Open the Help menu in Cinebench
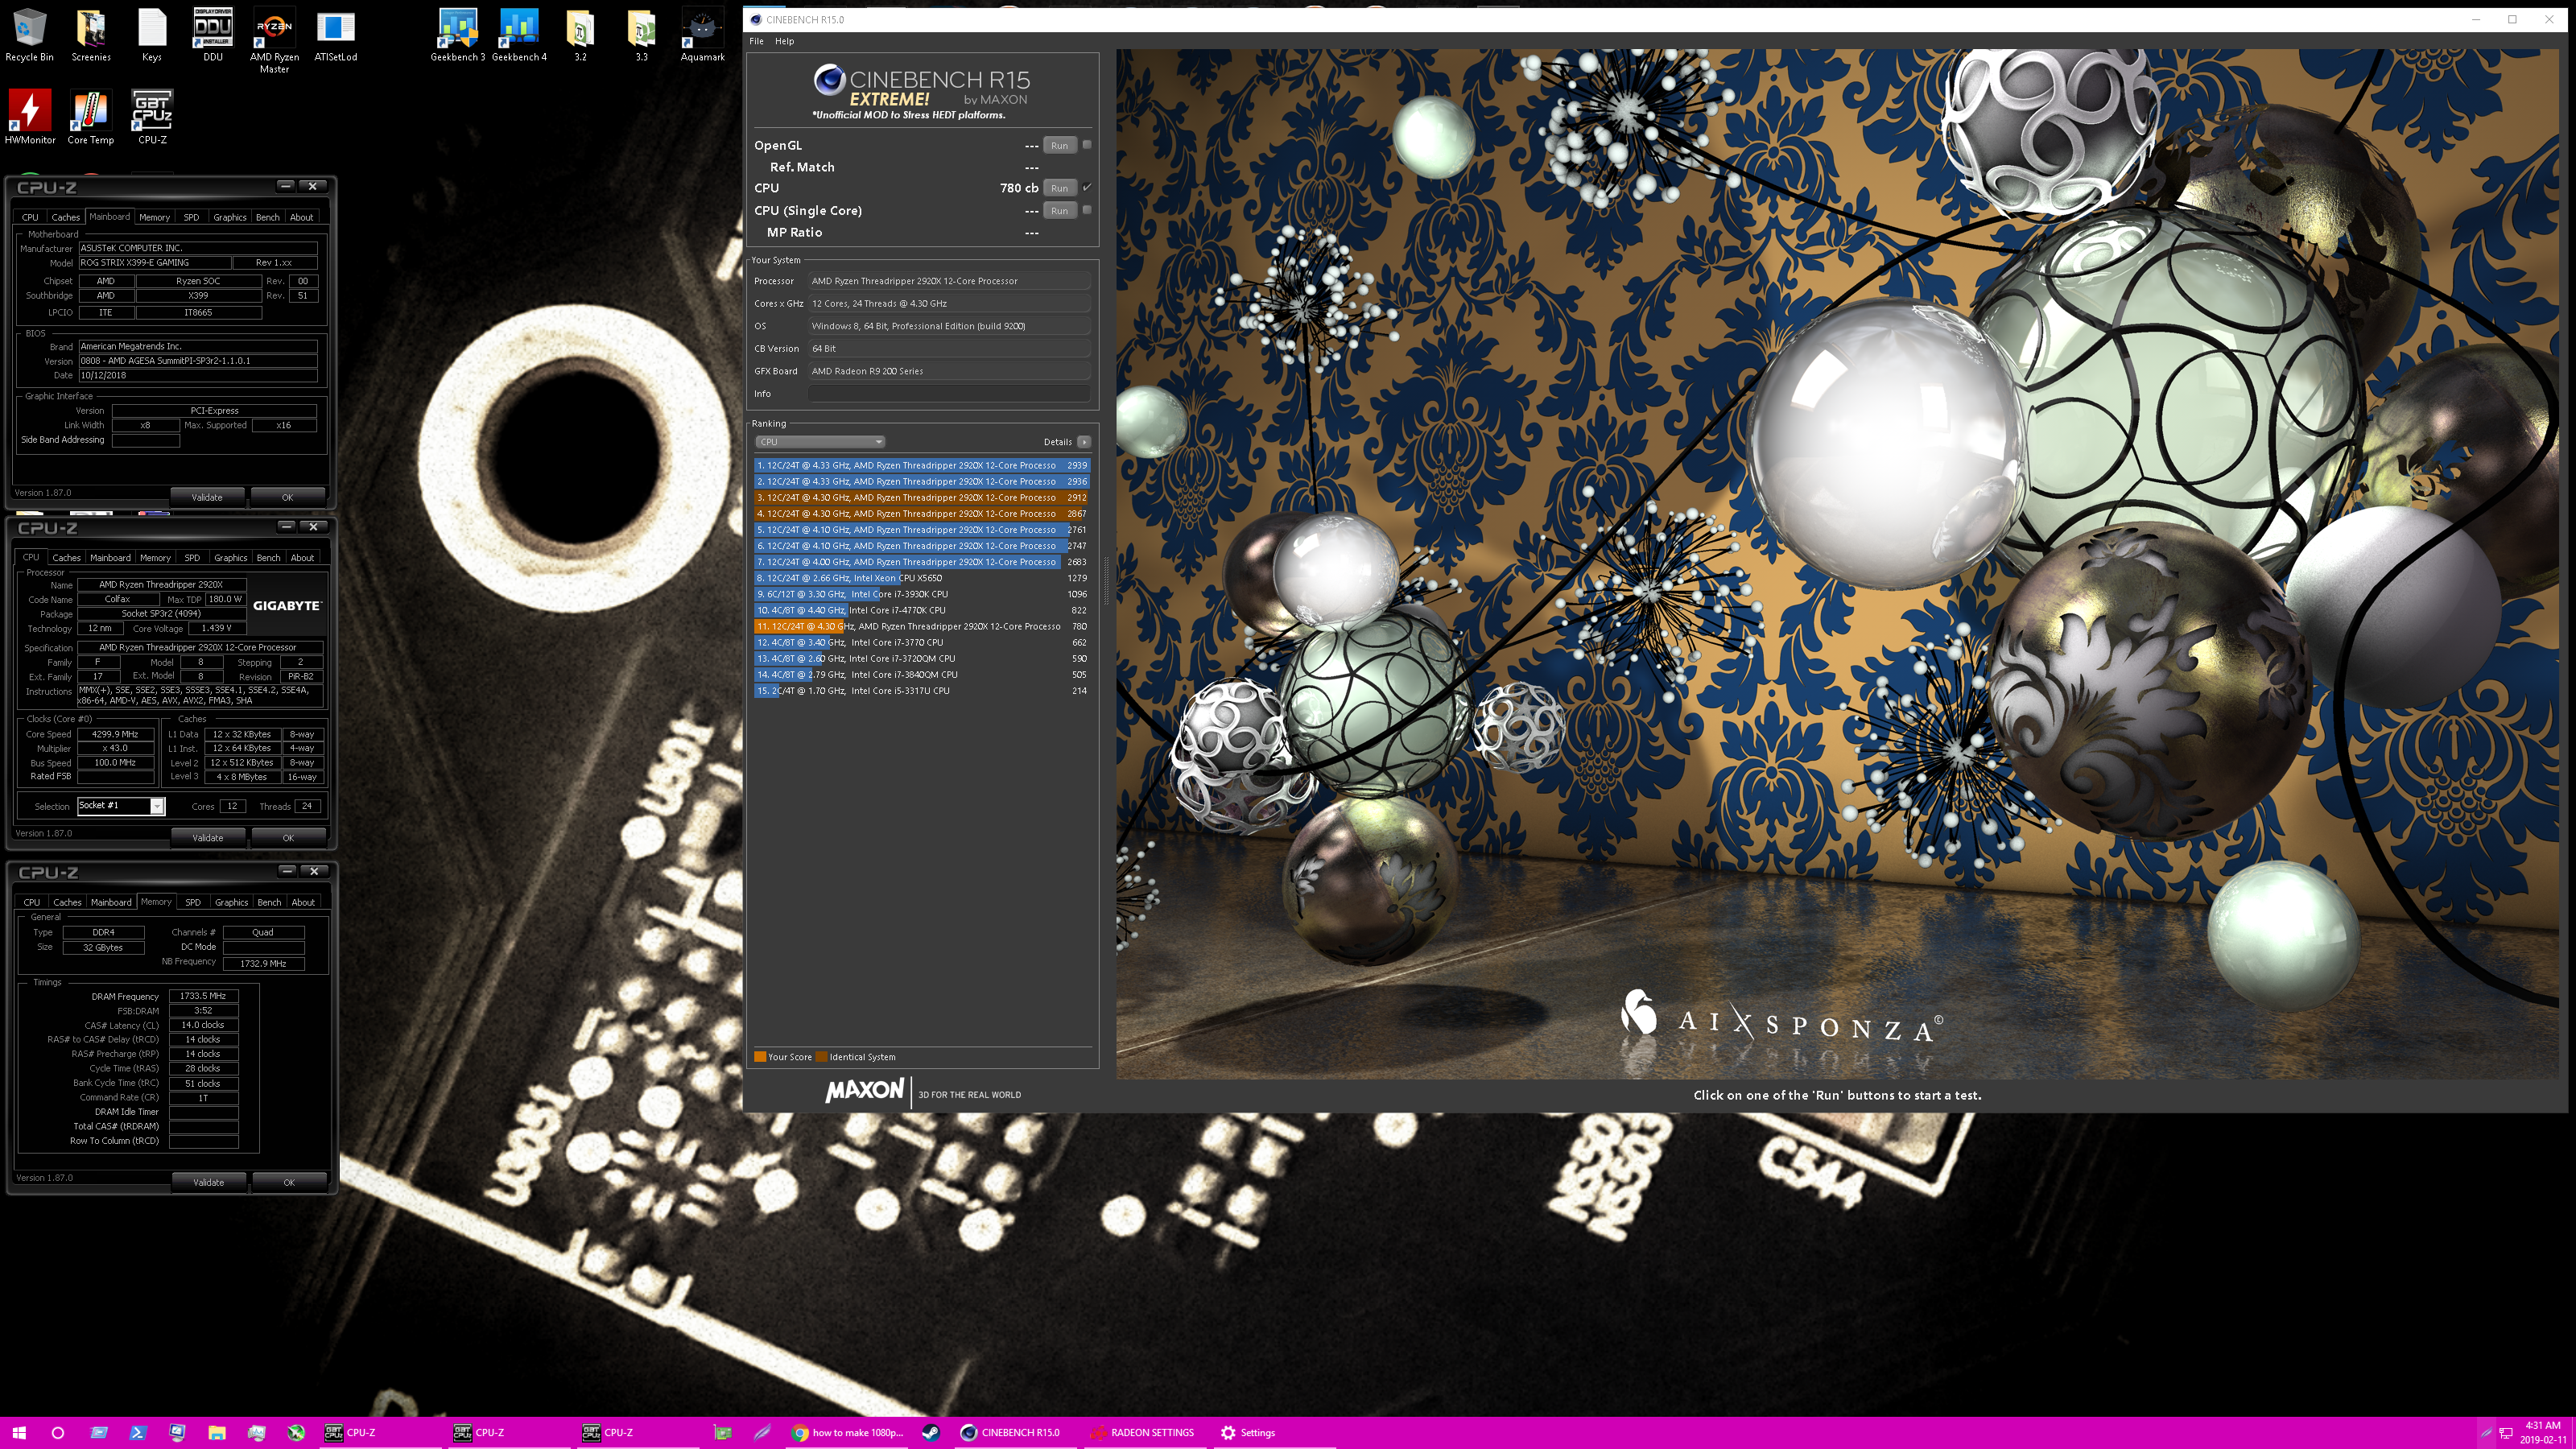Viewport: 2576px width, 1449px height. click(x=784, y=41)
